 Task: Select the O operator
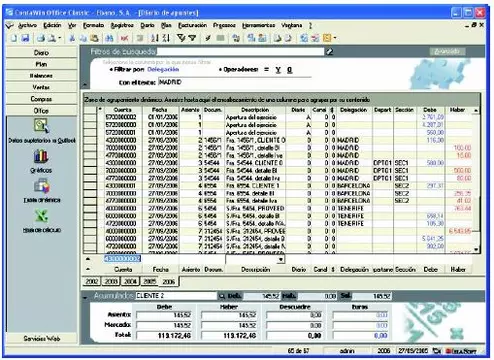(x=289, y=70)
